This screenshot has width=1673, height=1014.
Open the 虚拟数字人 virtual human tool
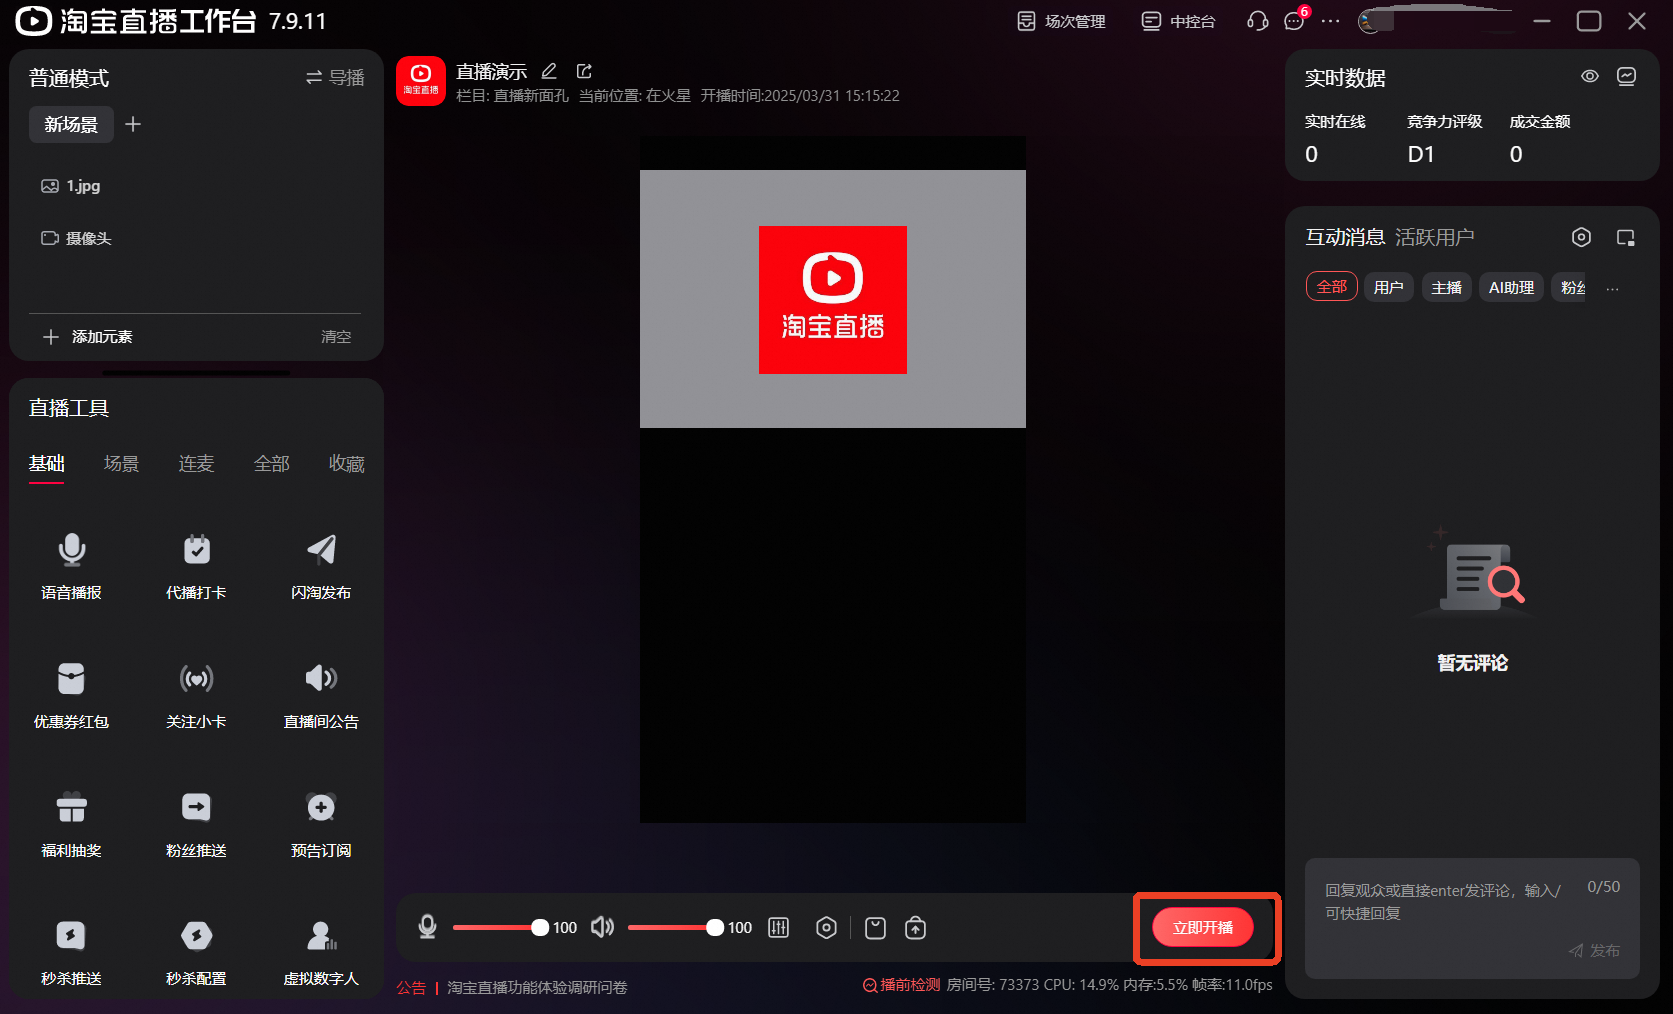(x=321, y=952)
